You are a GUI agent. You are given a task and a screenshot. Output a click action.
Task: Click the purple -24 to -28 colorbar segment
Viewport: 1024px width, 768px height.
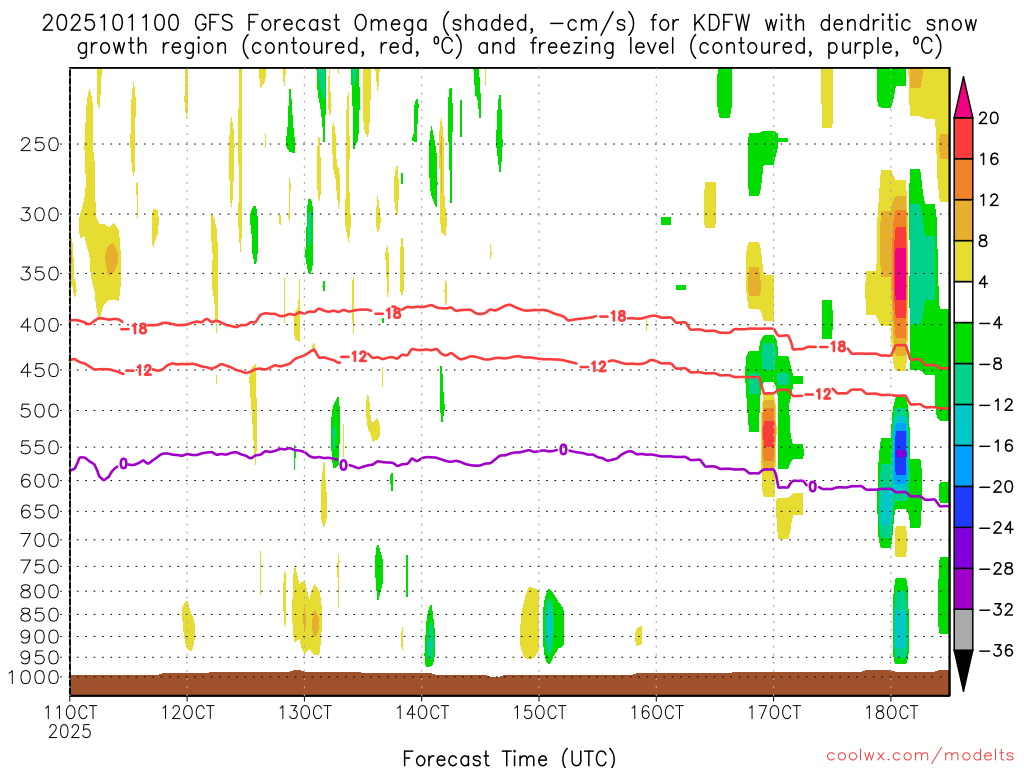click(x=963, y=548)
